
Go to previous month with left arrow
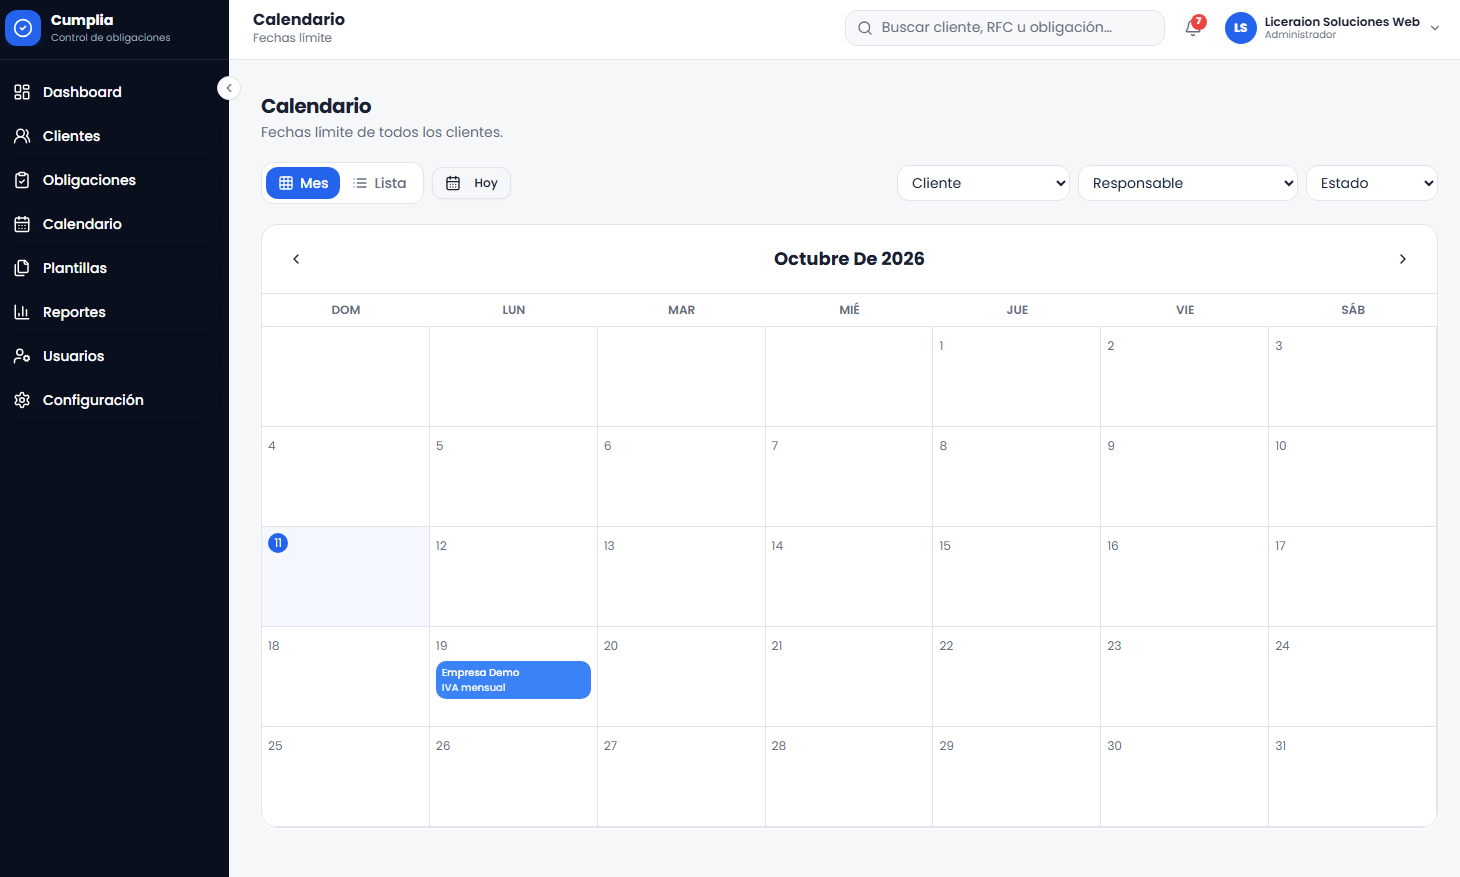[x=296, y=259]
